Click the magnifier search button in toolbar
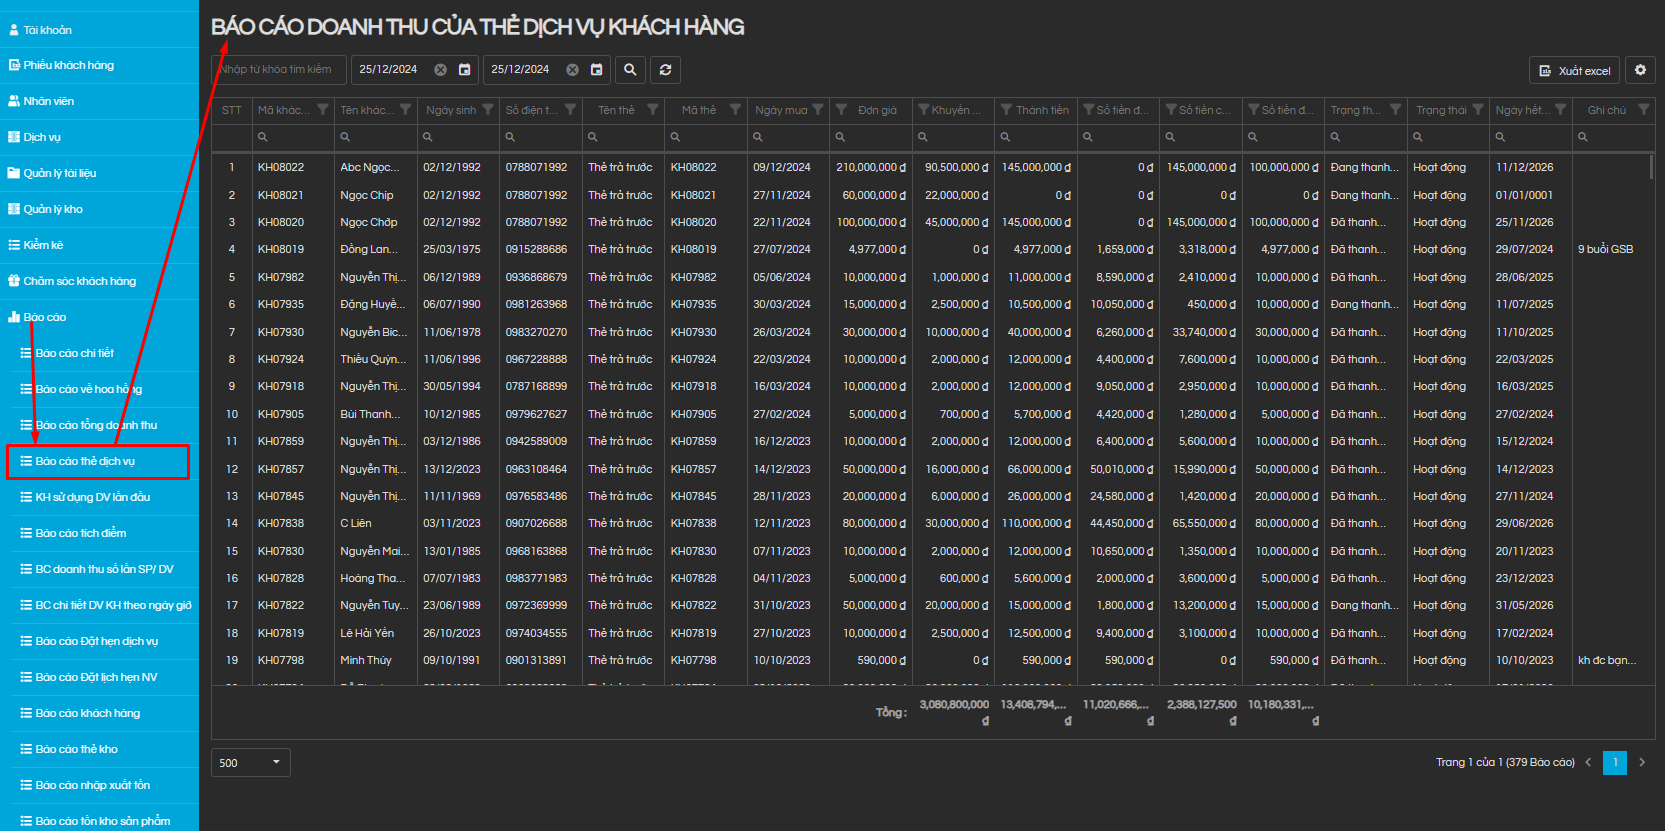This screenshot has height=831, width=1665. click(630, 70)
